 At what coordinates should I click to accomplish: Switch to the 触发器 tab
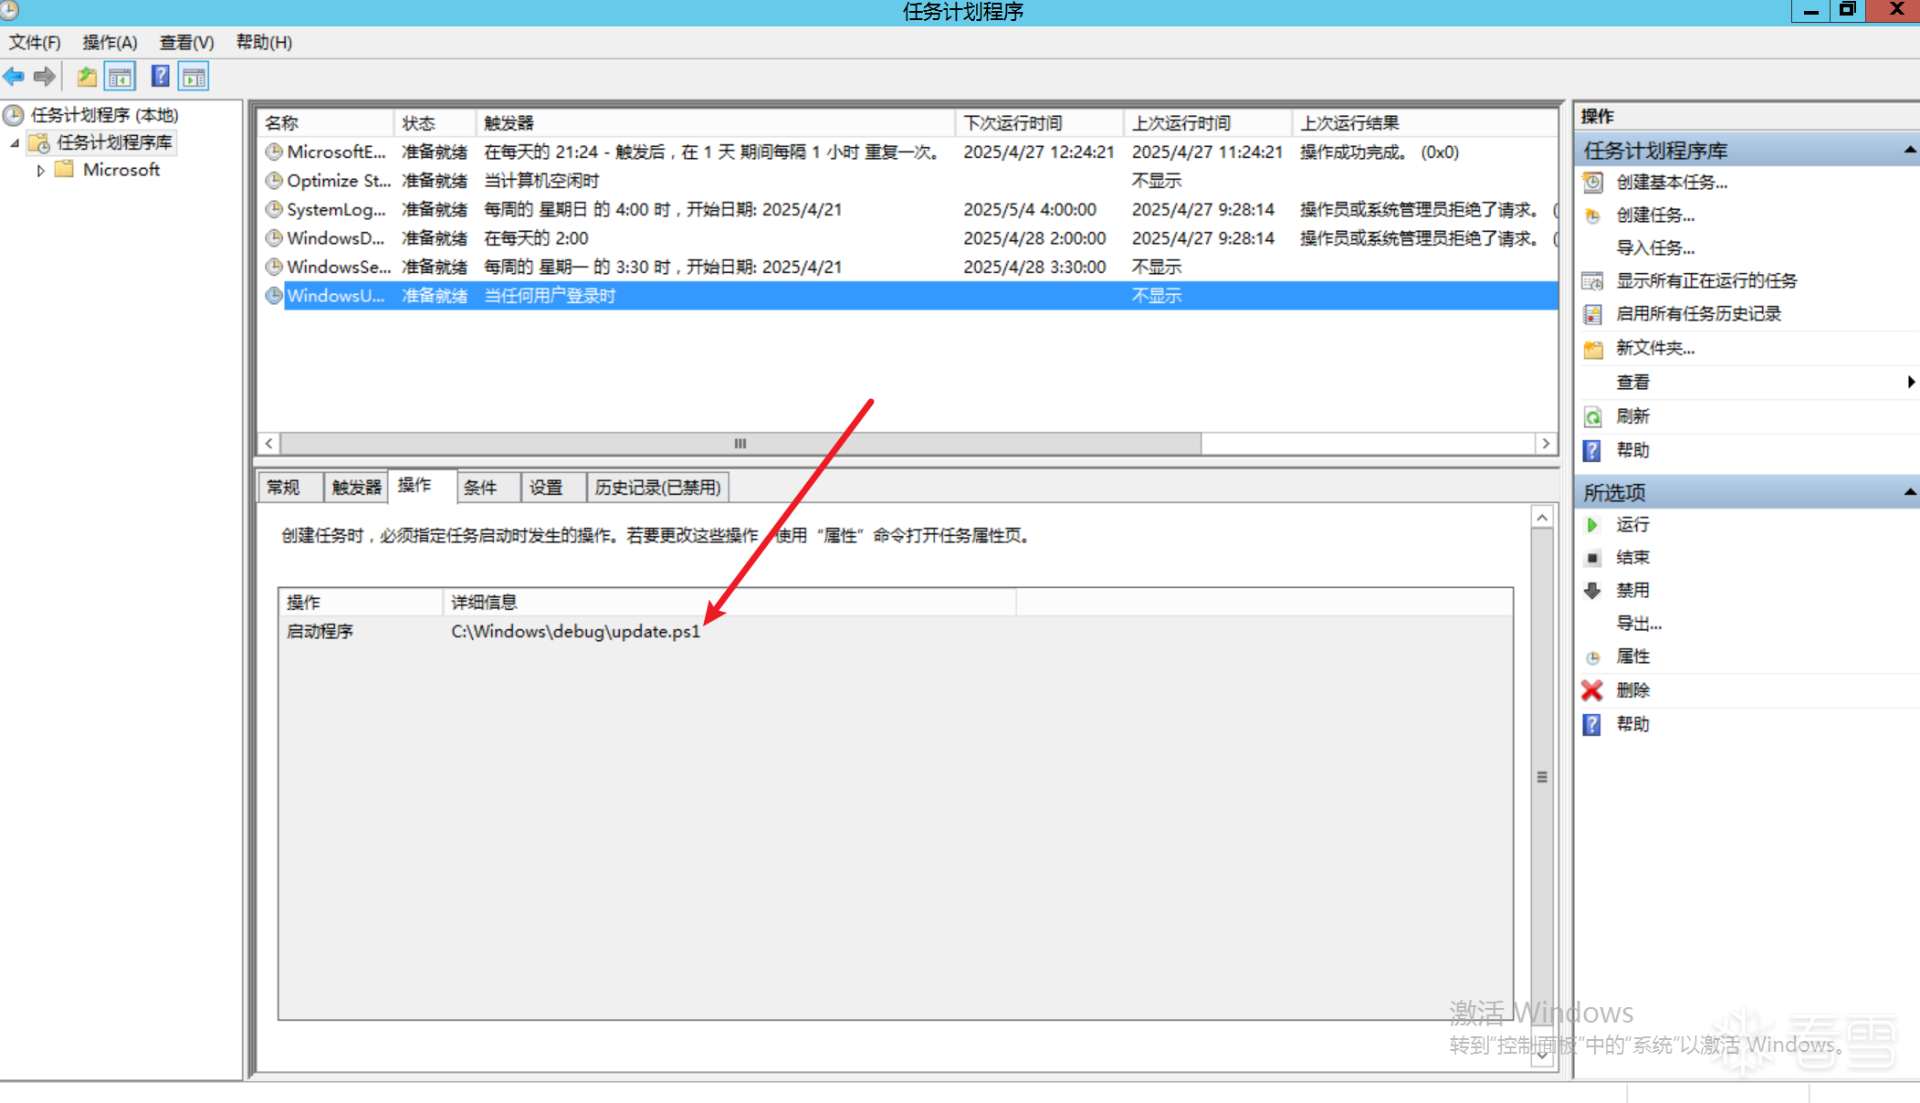click(x=356, y=487)
